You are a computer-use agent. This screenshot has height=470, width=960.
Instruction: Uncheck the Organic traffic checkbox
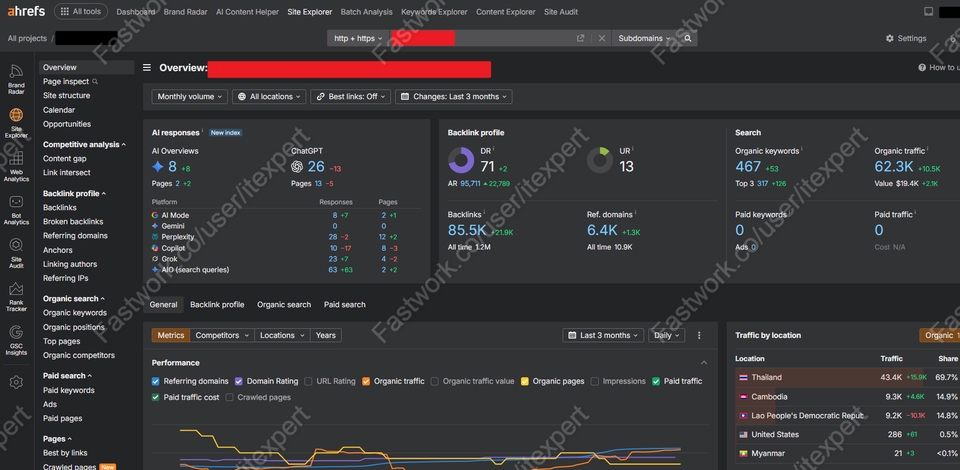pyautogui.click(x=366, y=381)
